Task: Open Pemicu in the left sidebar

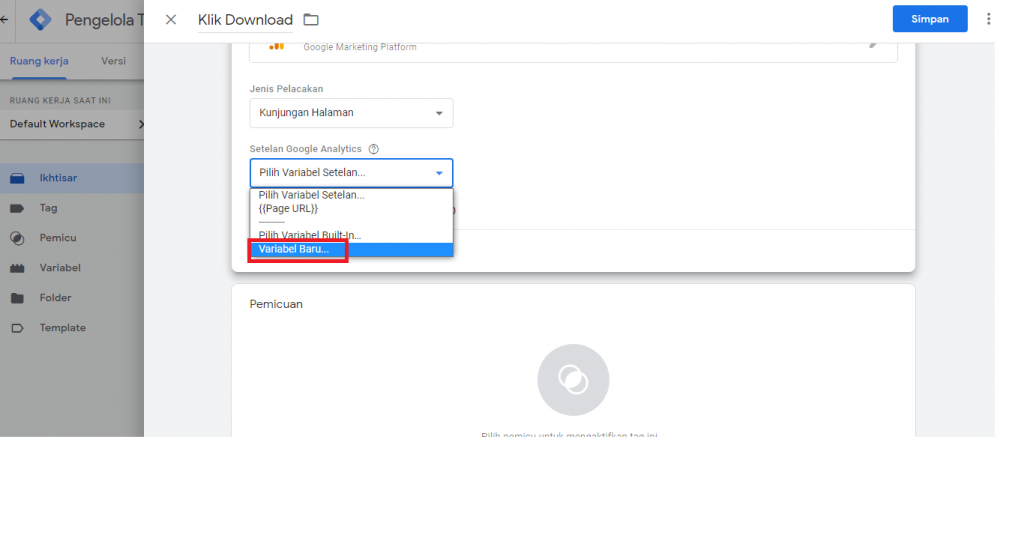Action: (x=58, y=238)
